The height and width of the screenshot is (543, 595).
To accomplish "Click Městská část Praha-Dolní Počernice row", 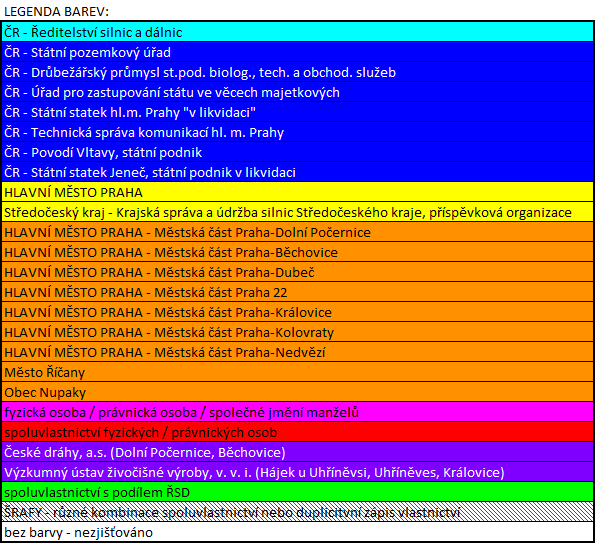I will pyautogui.click(x=298, y=232).
